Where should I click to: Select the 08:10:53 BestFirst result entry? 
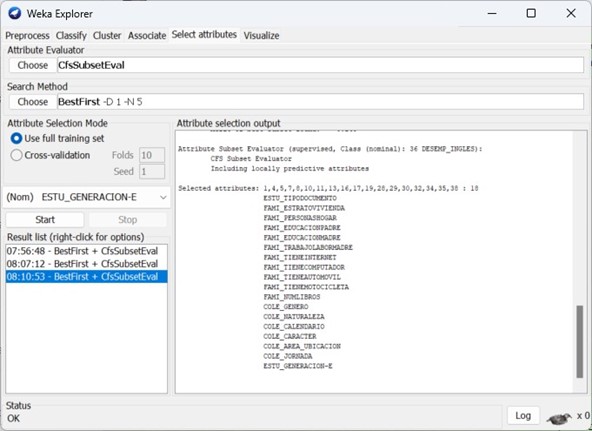click(x=86, y=277)
